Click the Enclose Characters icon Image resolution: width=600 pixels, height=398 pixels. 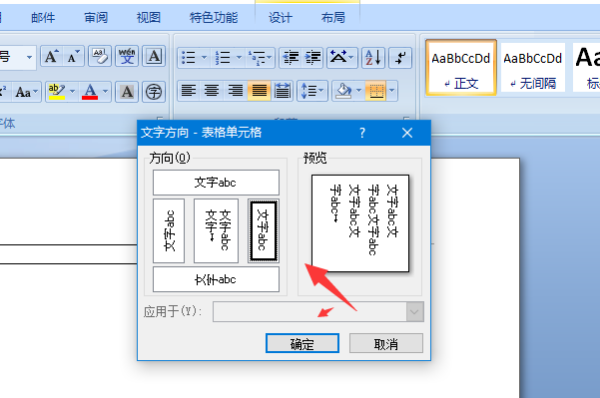[154, 92]
